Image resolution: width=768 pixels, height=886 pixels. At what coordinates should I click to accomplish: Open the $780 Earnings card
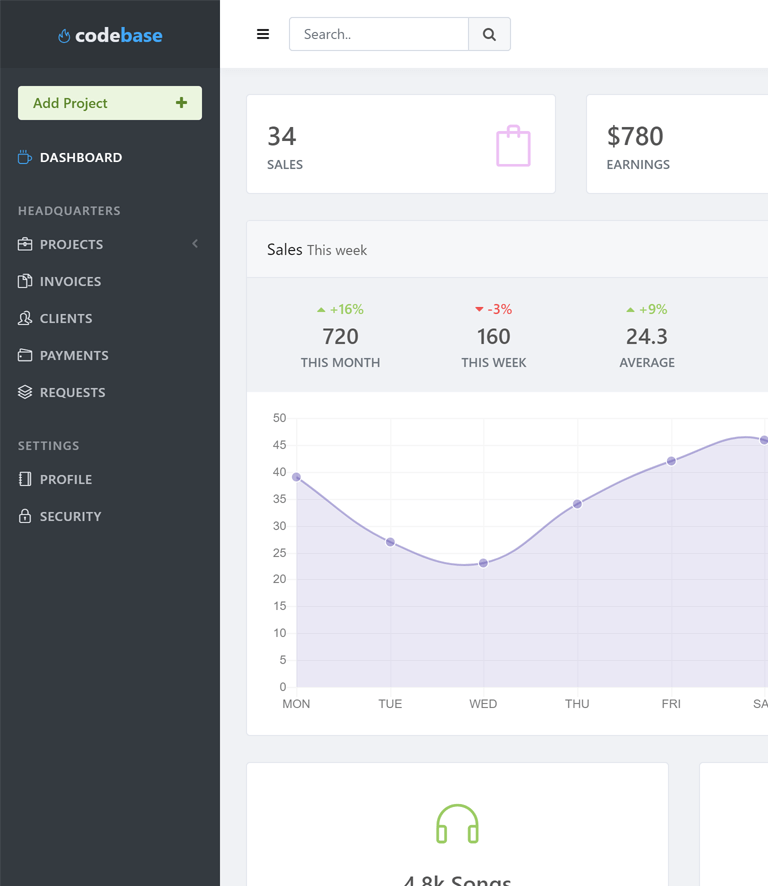click(677, 144)
